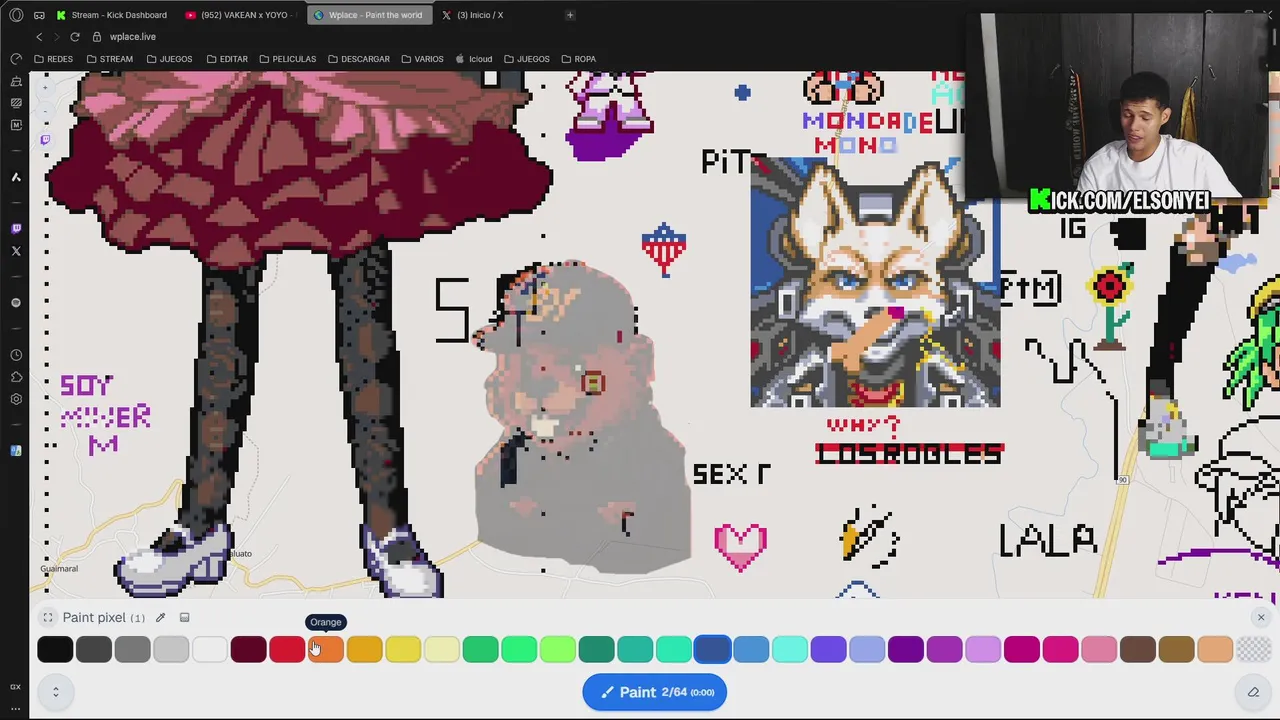Click the color picker eyedropper icon
1280x720 pixels.
click(160, 618)
